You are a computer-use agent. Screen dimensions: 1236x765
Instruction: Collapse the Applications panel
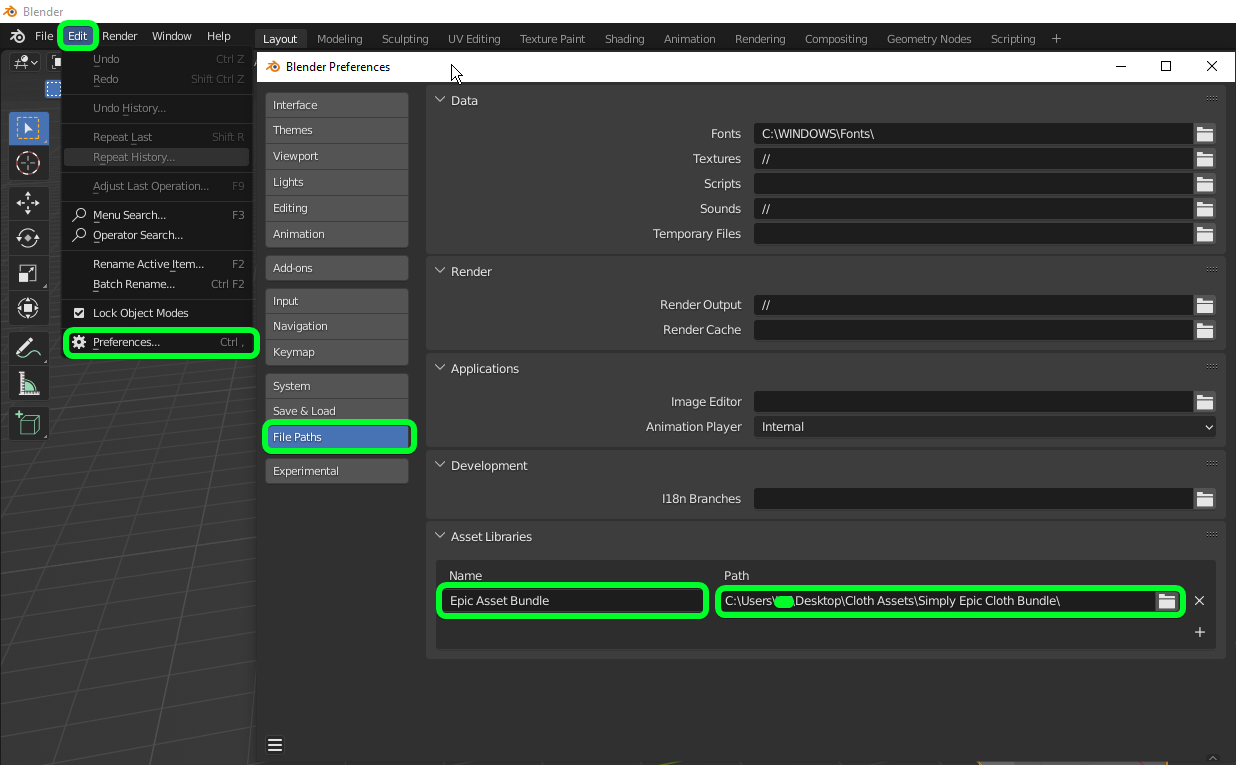(x=441, y=368)
